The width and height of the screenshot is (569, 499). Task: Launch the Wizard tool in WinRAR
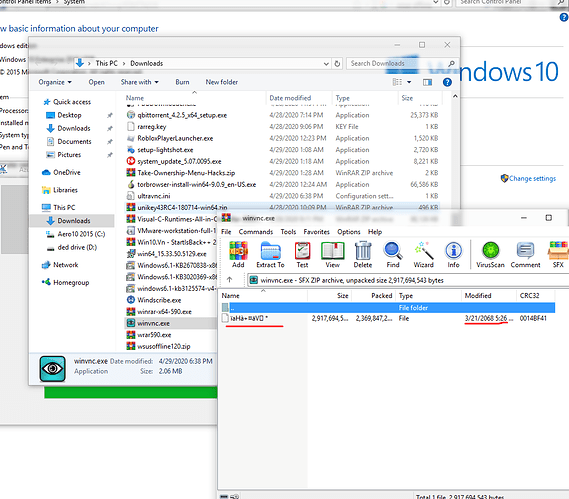(x=423, y=255)
